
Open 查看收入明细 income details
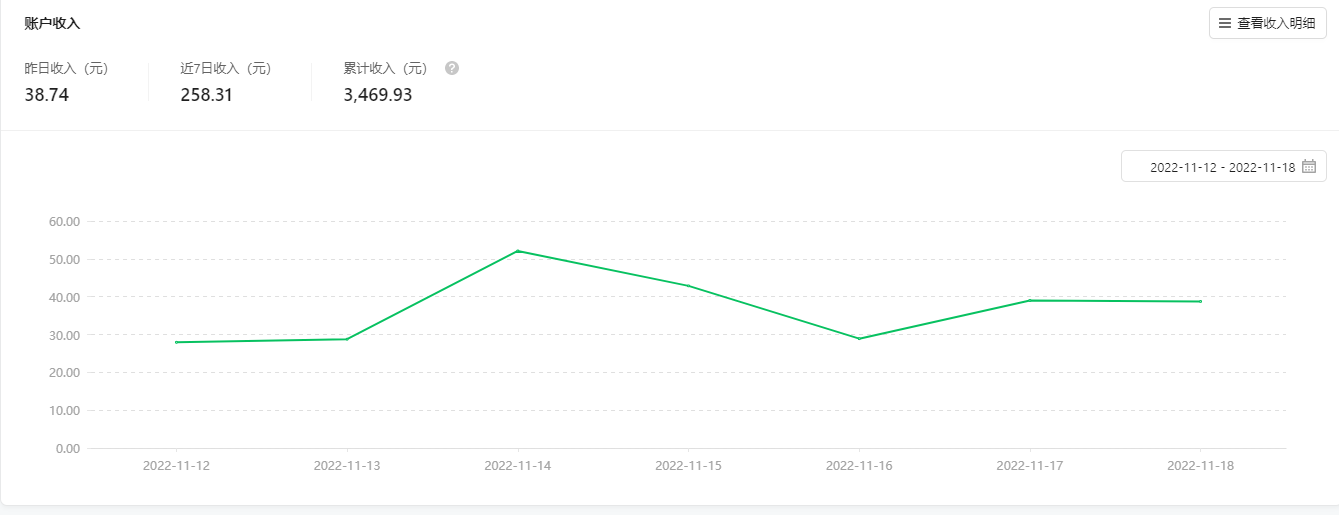coord(1268,23)
